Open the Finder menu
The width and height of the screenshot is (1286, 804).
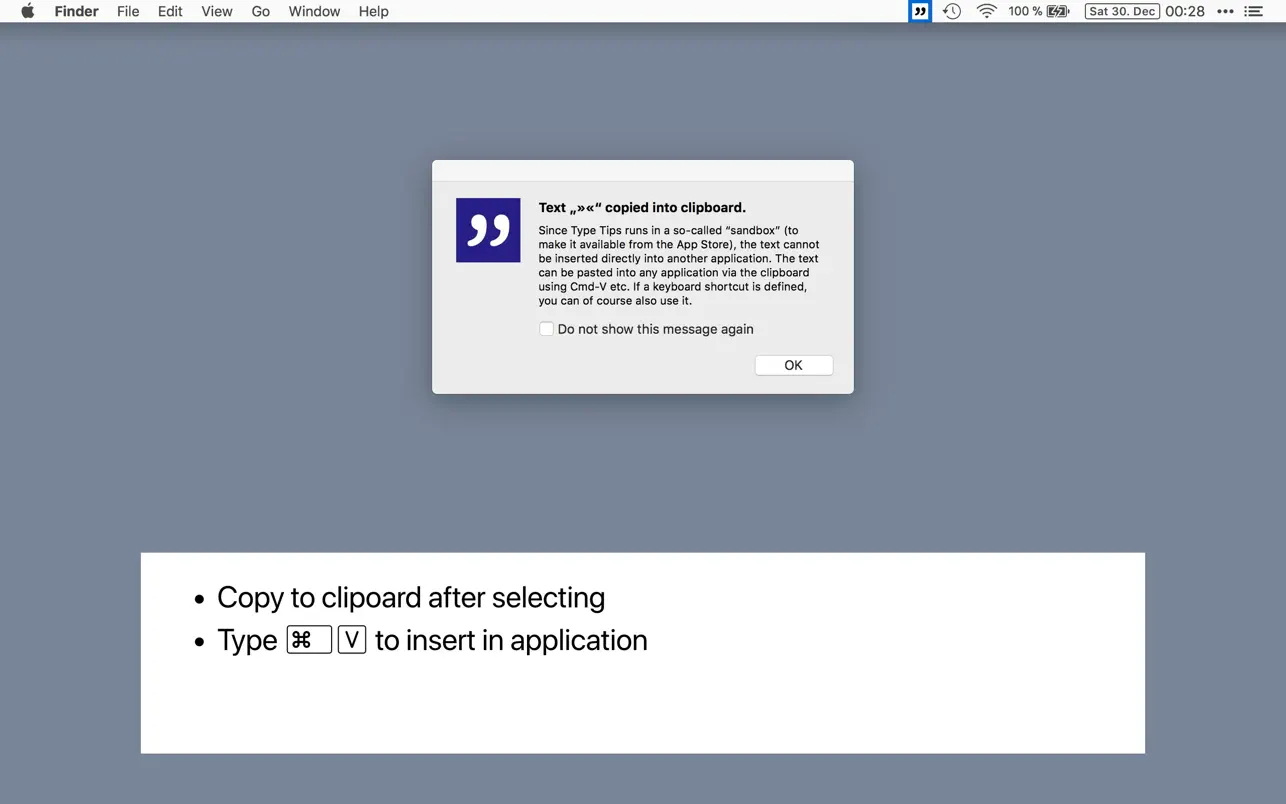[x=76, y=11]
